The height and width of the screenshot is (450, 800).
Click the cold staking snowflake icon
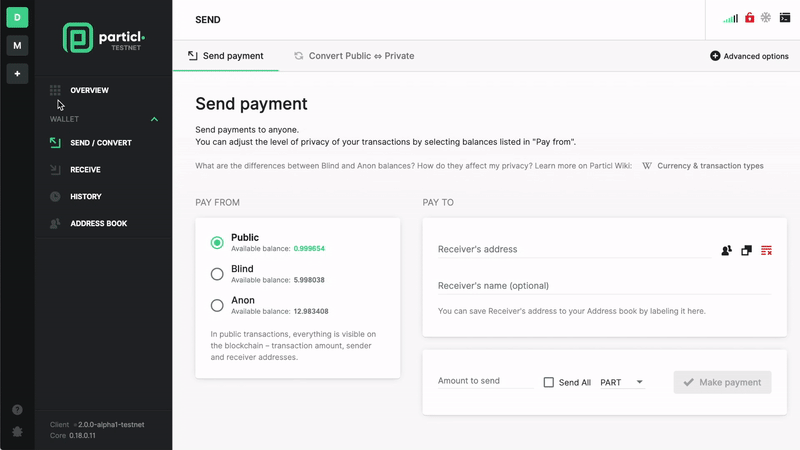pyautogui.click(x=766, y=18)
